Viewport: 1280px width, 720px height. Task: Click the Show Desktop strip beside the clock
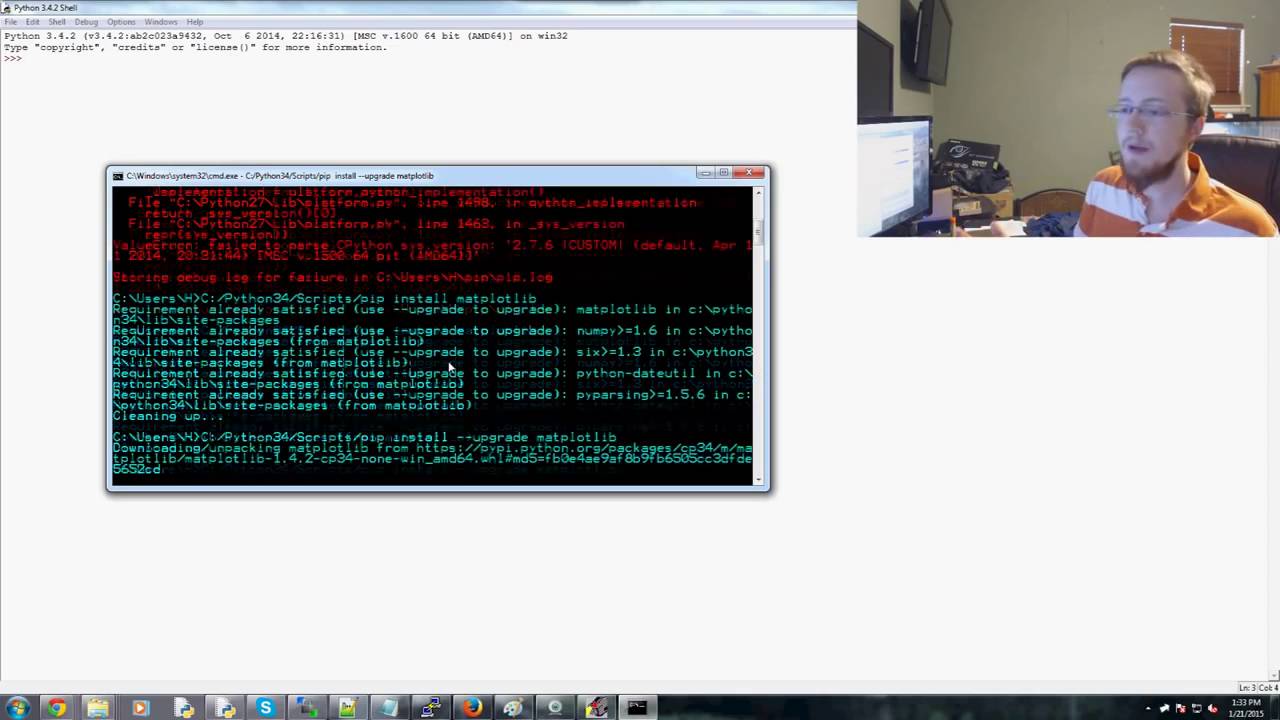(1275, 708)
